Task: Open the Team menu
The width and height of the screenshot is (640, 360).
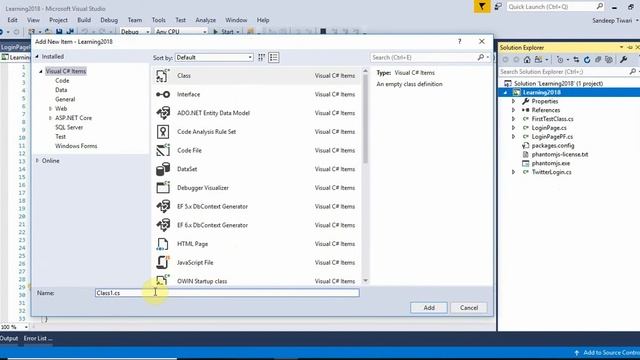Action: click(135, 20)
